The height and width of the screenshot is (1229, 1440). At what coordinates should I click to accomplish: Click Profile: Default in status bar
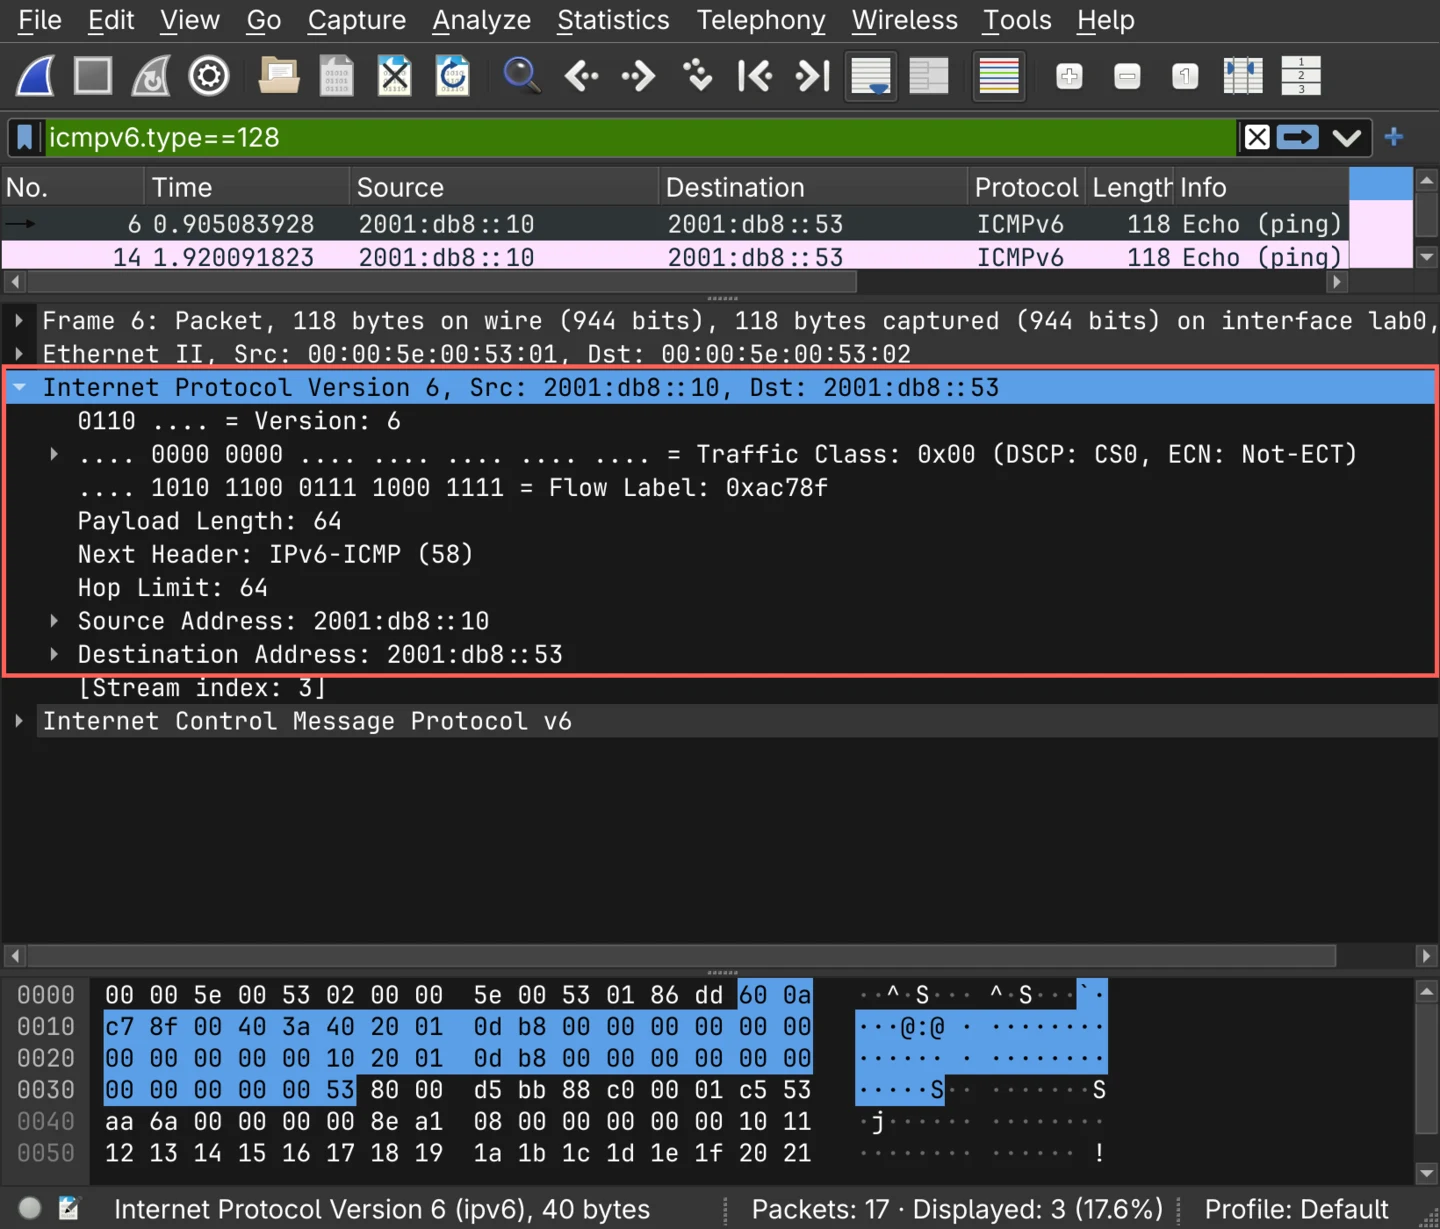[1296, 1209]
